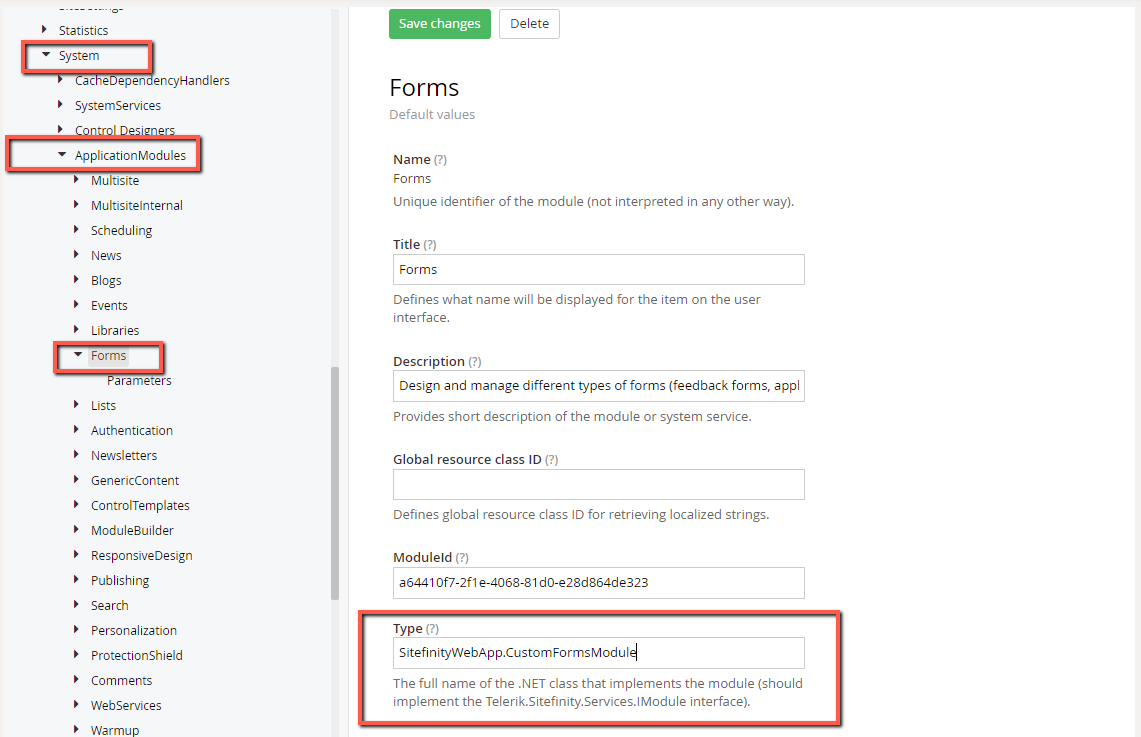Click the Save changes button
This screenshot has width=1141, height=737.
tap(439, 23)
